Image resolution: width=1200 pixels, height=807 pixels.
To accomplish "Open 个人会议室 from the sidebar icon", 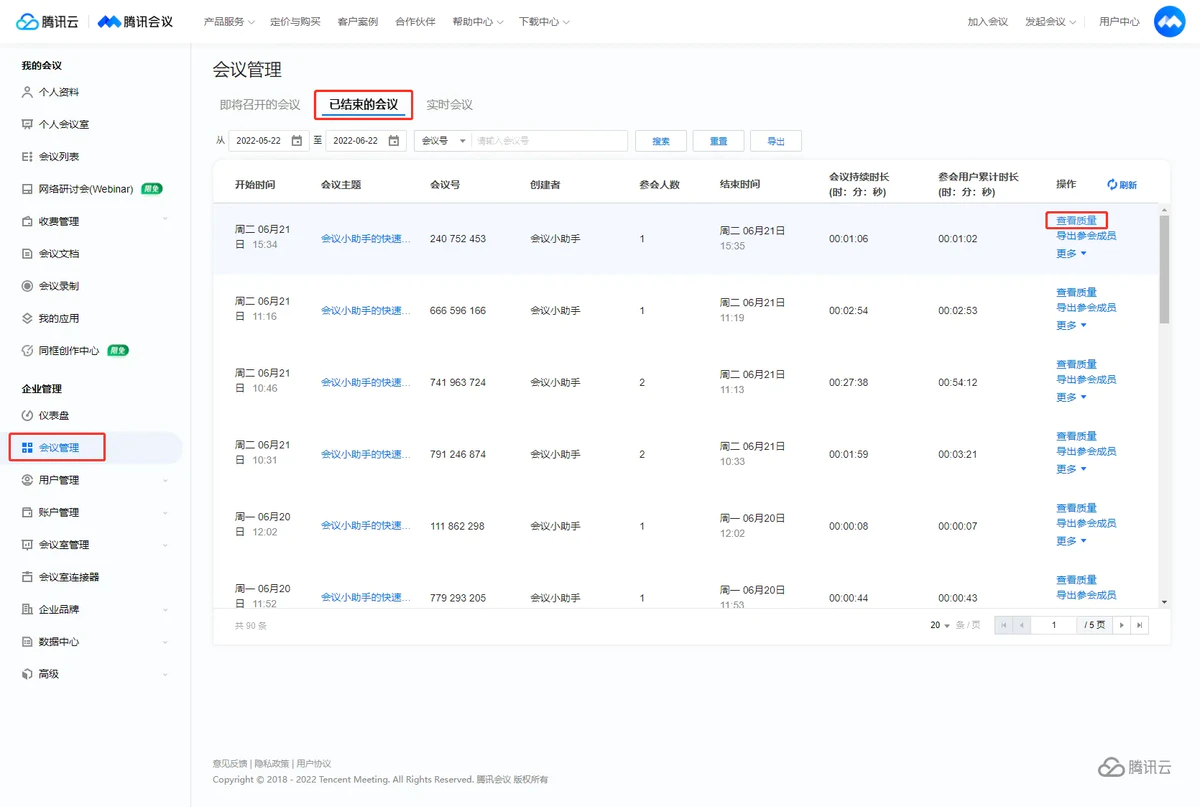I will 27,124.
